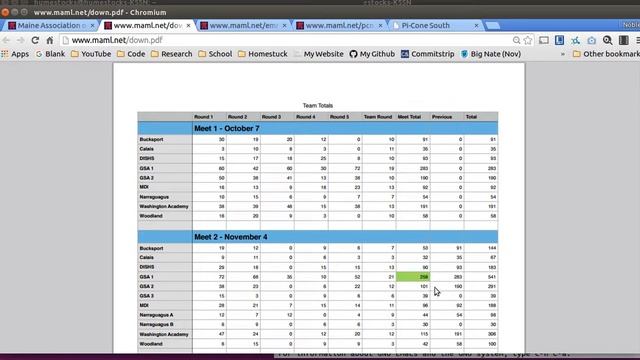Click the dark book extension icon
Viewport: 640px width, 360px height.
point(623,40)
